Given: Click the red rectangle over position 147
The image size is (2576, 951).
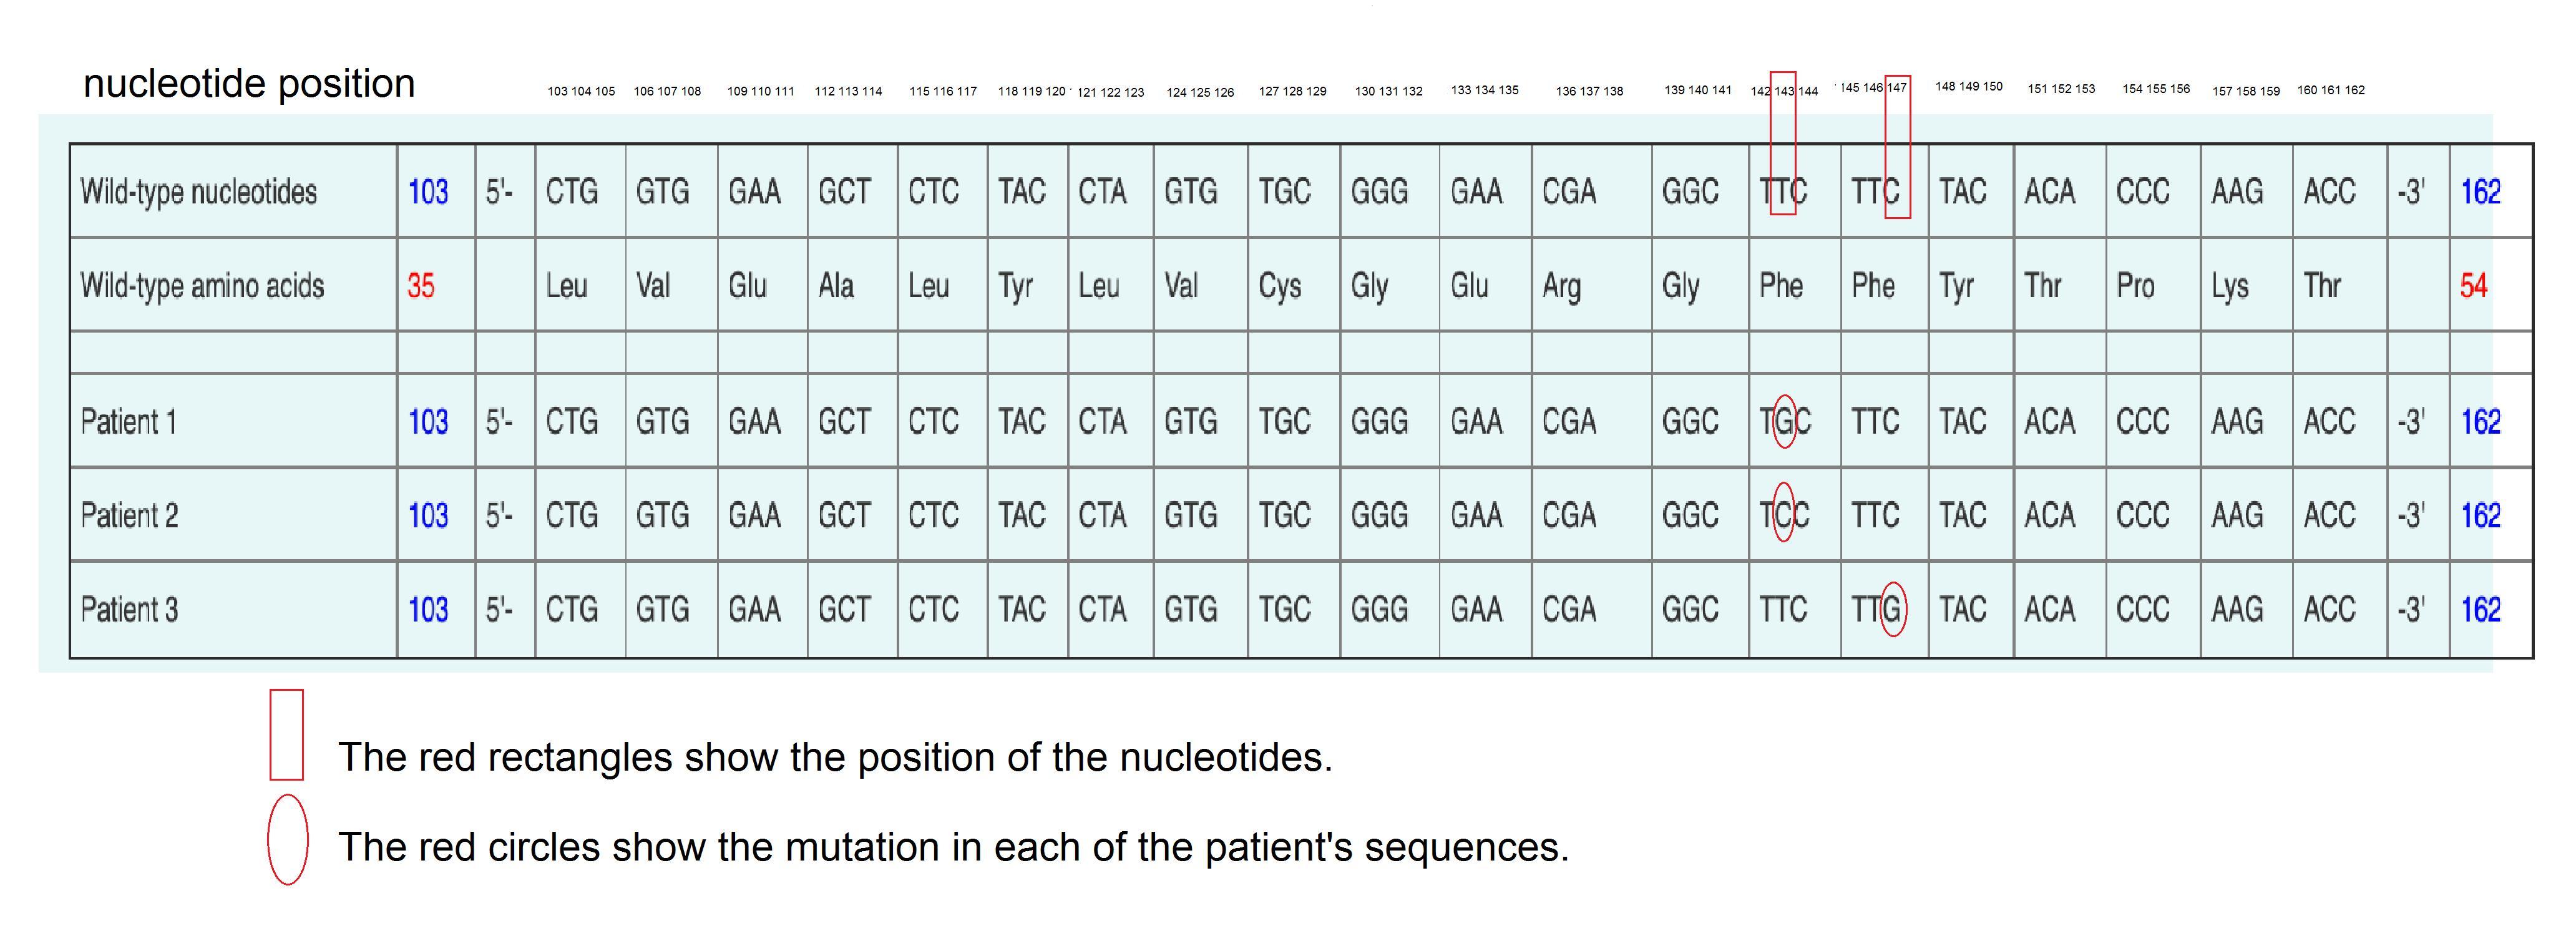Looking at the screenshot, I should 1897,146.
